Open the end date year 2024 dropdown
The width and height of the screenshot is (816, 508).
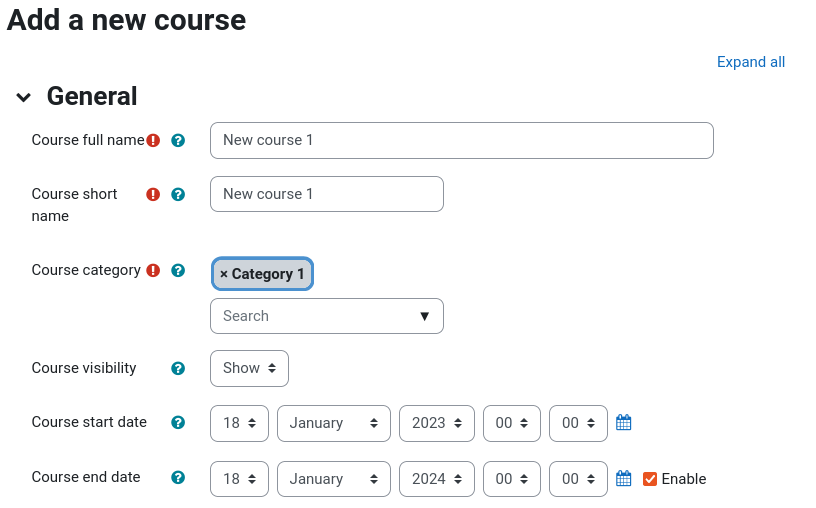[x=437, y=479]
